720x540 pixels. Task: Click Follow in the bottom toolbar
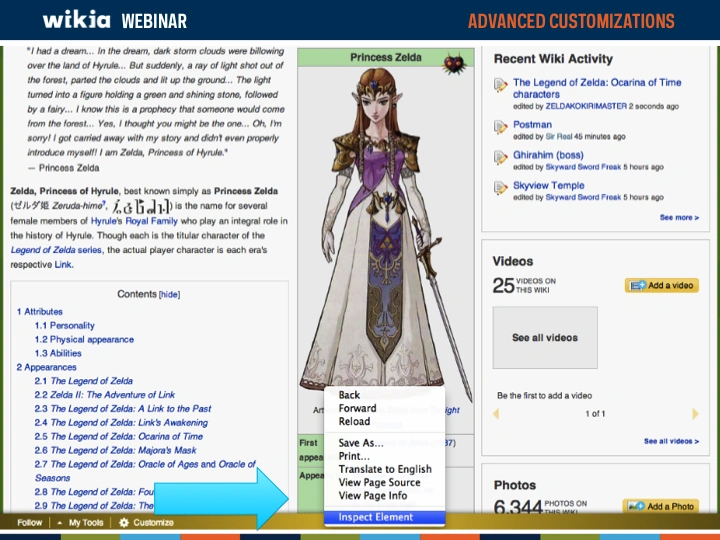pos(30,522)
